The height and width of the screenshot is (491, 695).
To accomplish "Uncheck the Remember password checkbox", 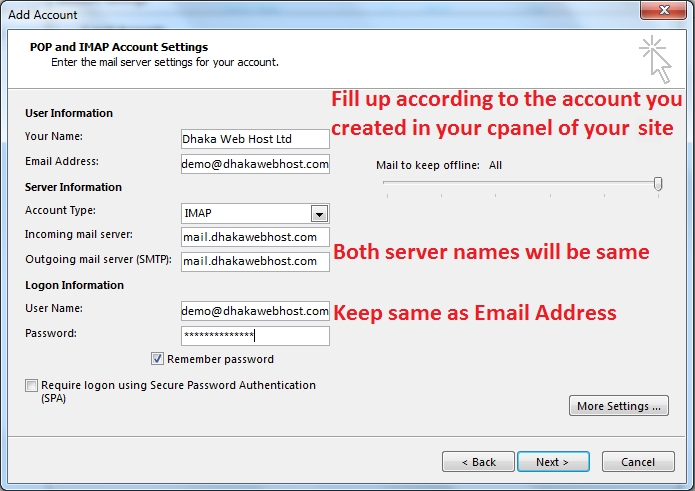I will click(158, 359).
